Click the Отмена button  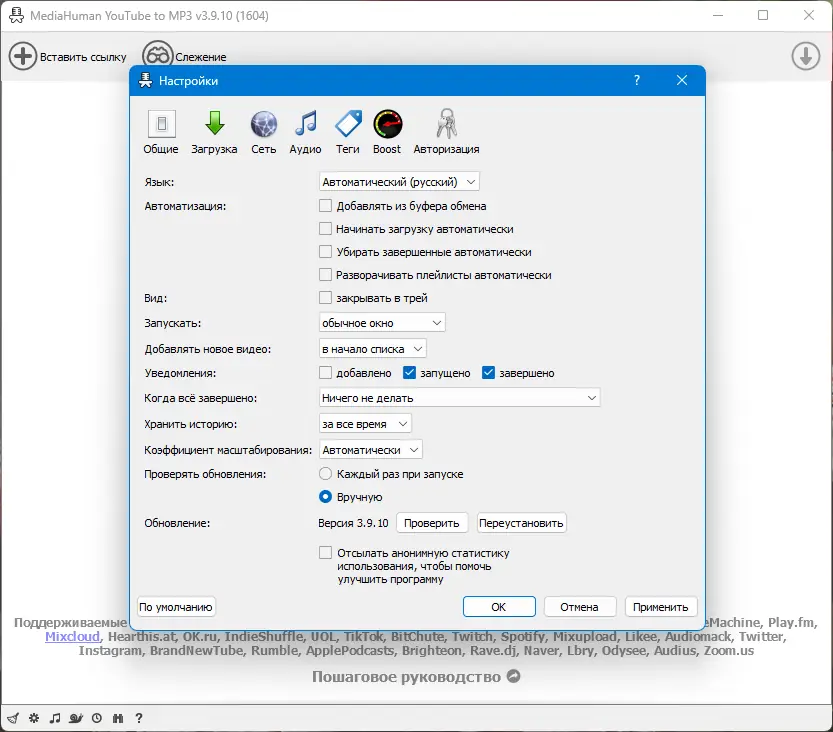tap(580, 607)
